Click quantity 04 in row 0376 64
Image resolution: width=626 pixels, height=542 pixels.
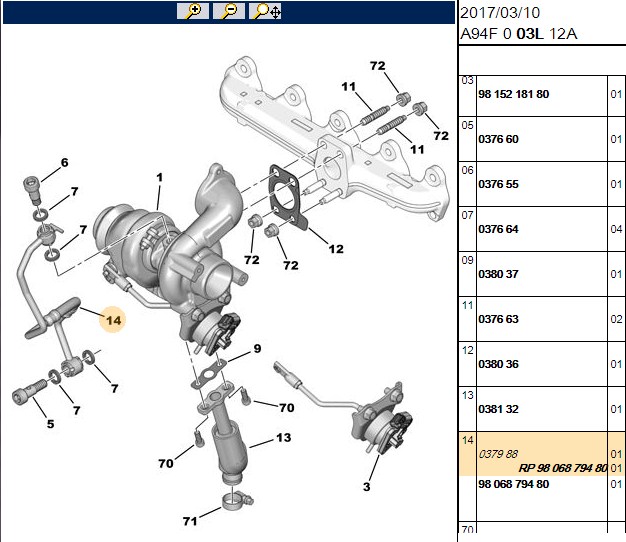[x=616, y=229]
